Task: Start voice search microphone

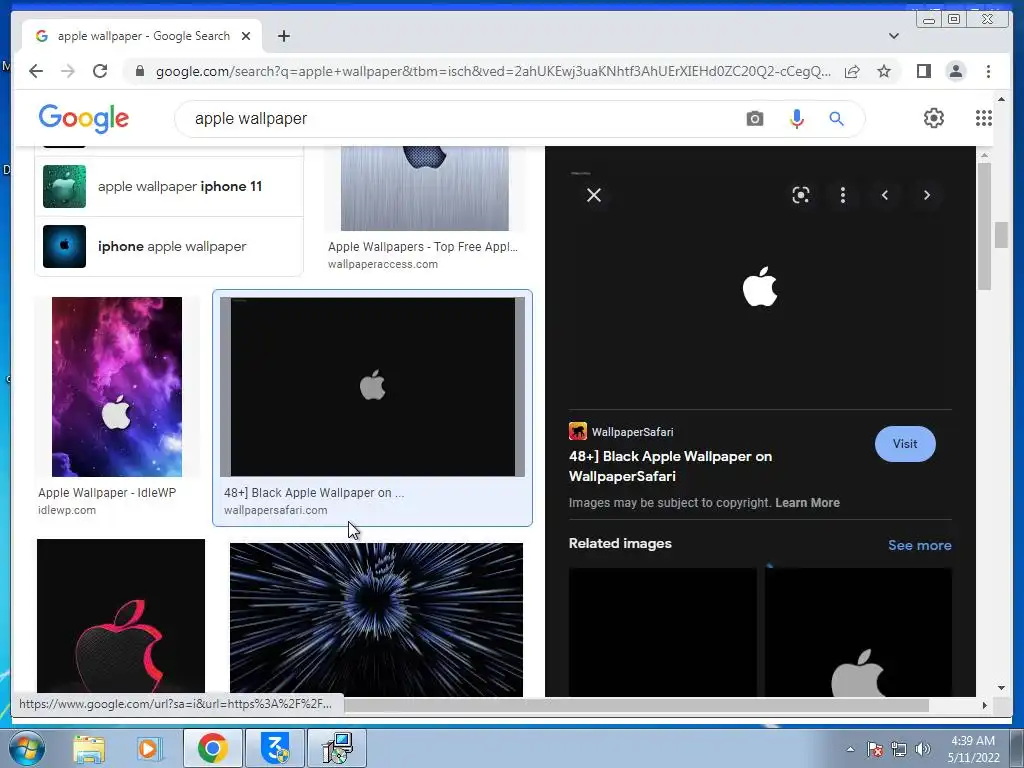Action: coord(796,119)
